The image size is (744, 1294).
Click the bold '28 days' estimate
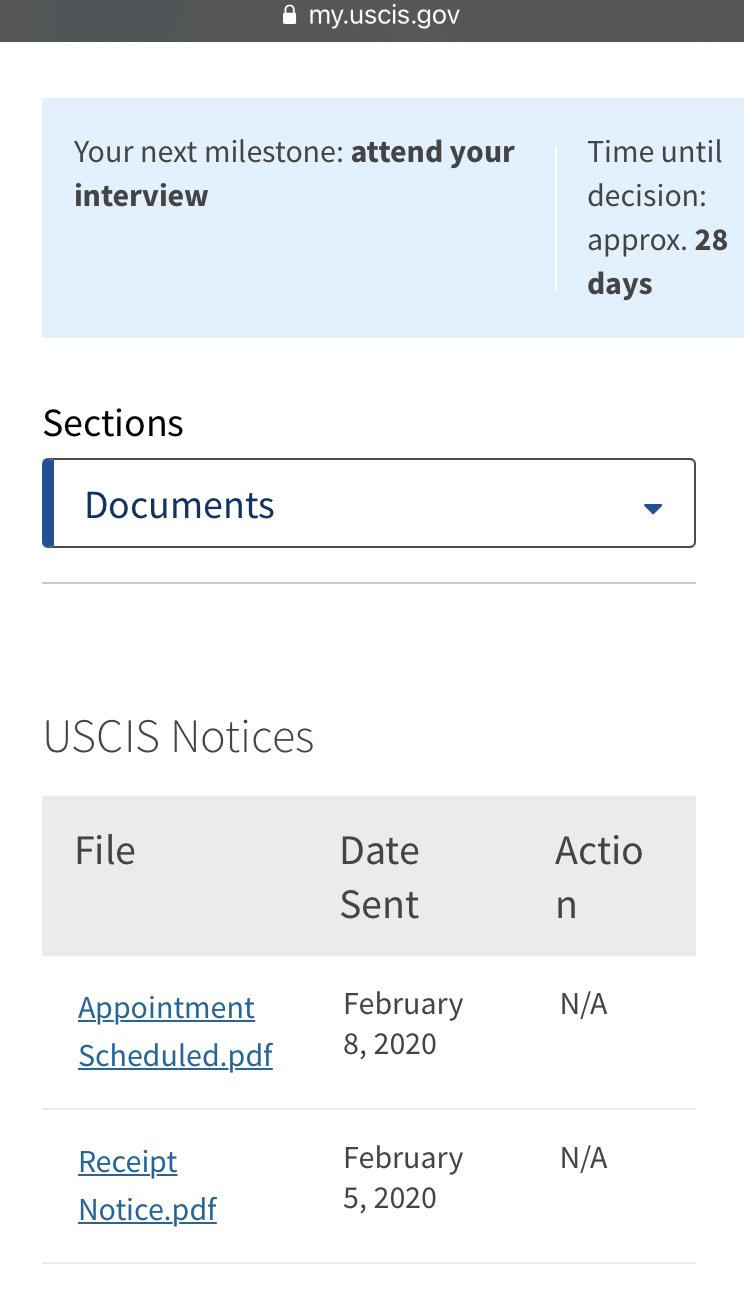point(657,262)
